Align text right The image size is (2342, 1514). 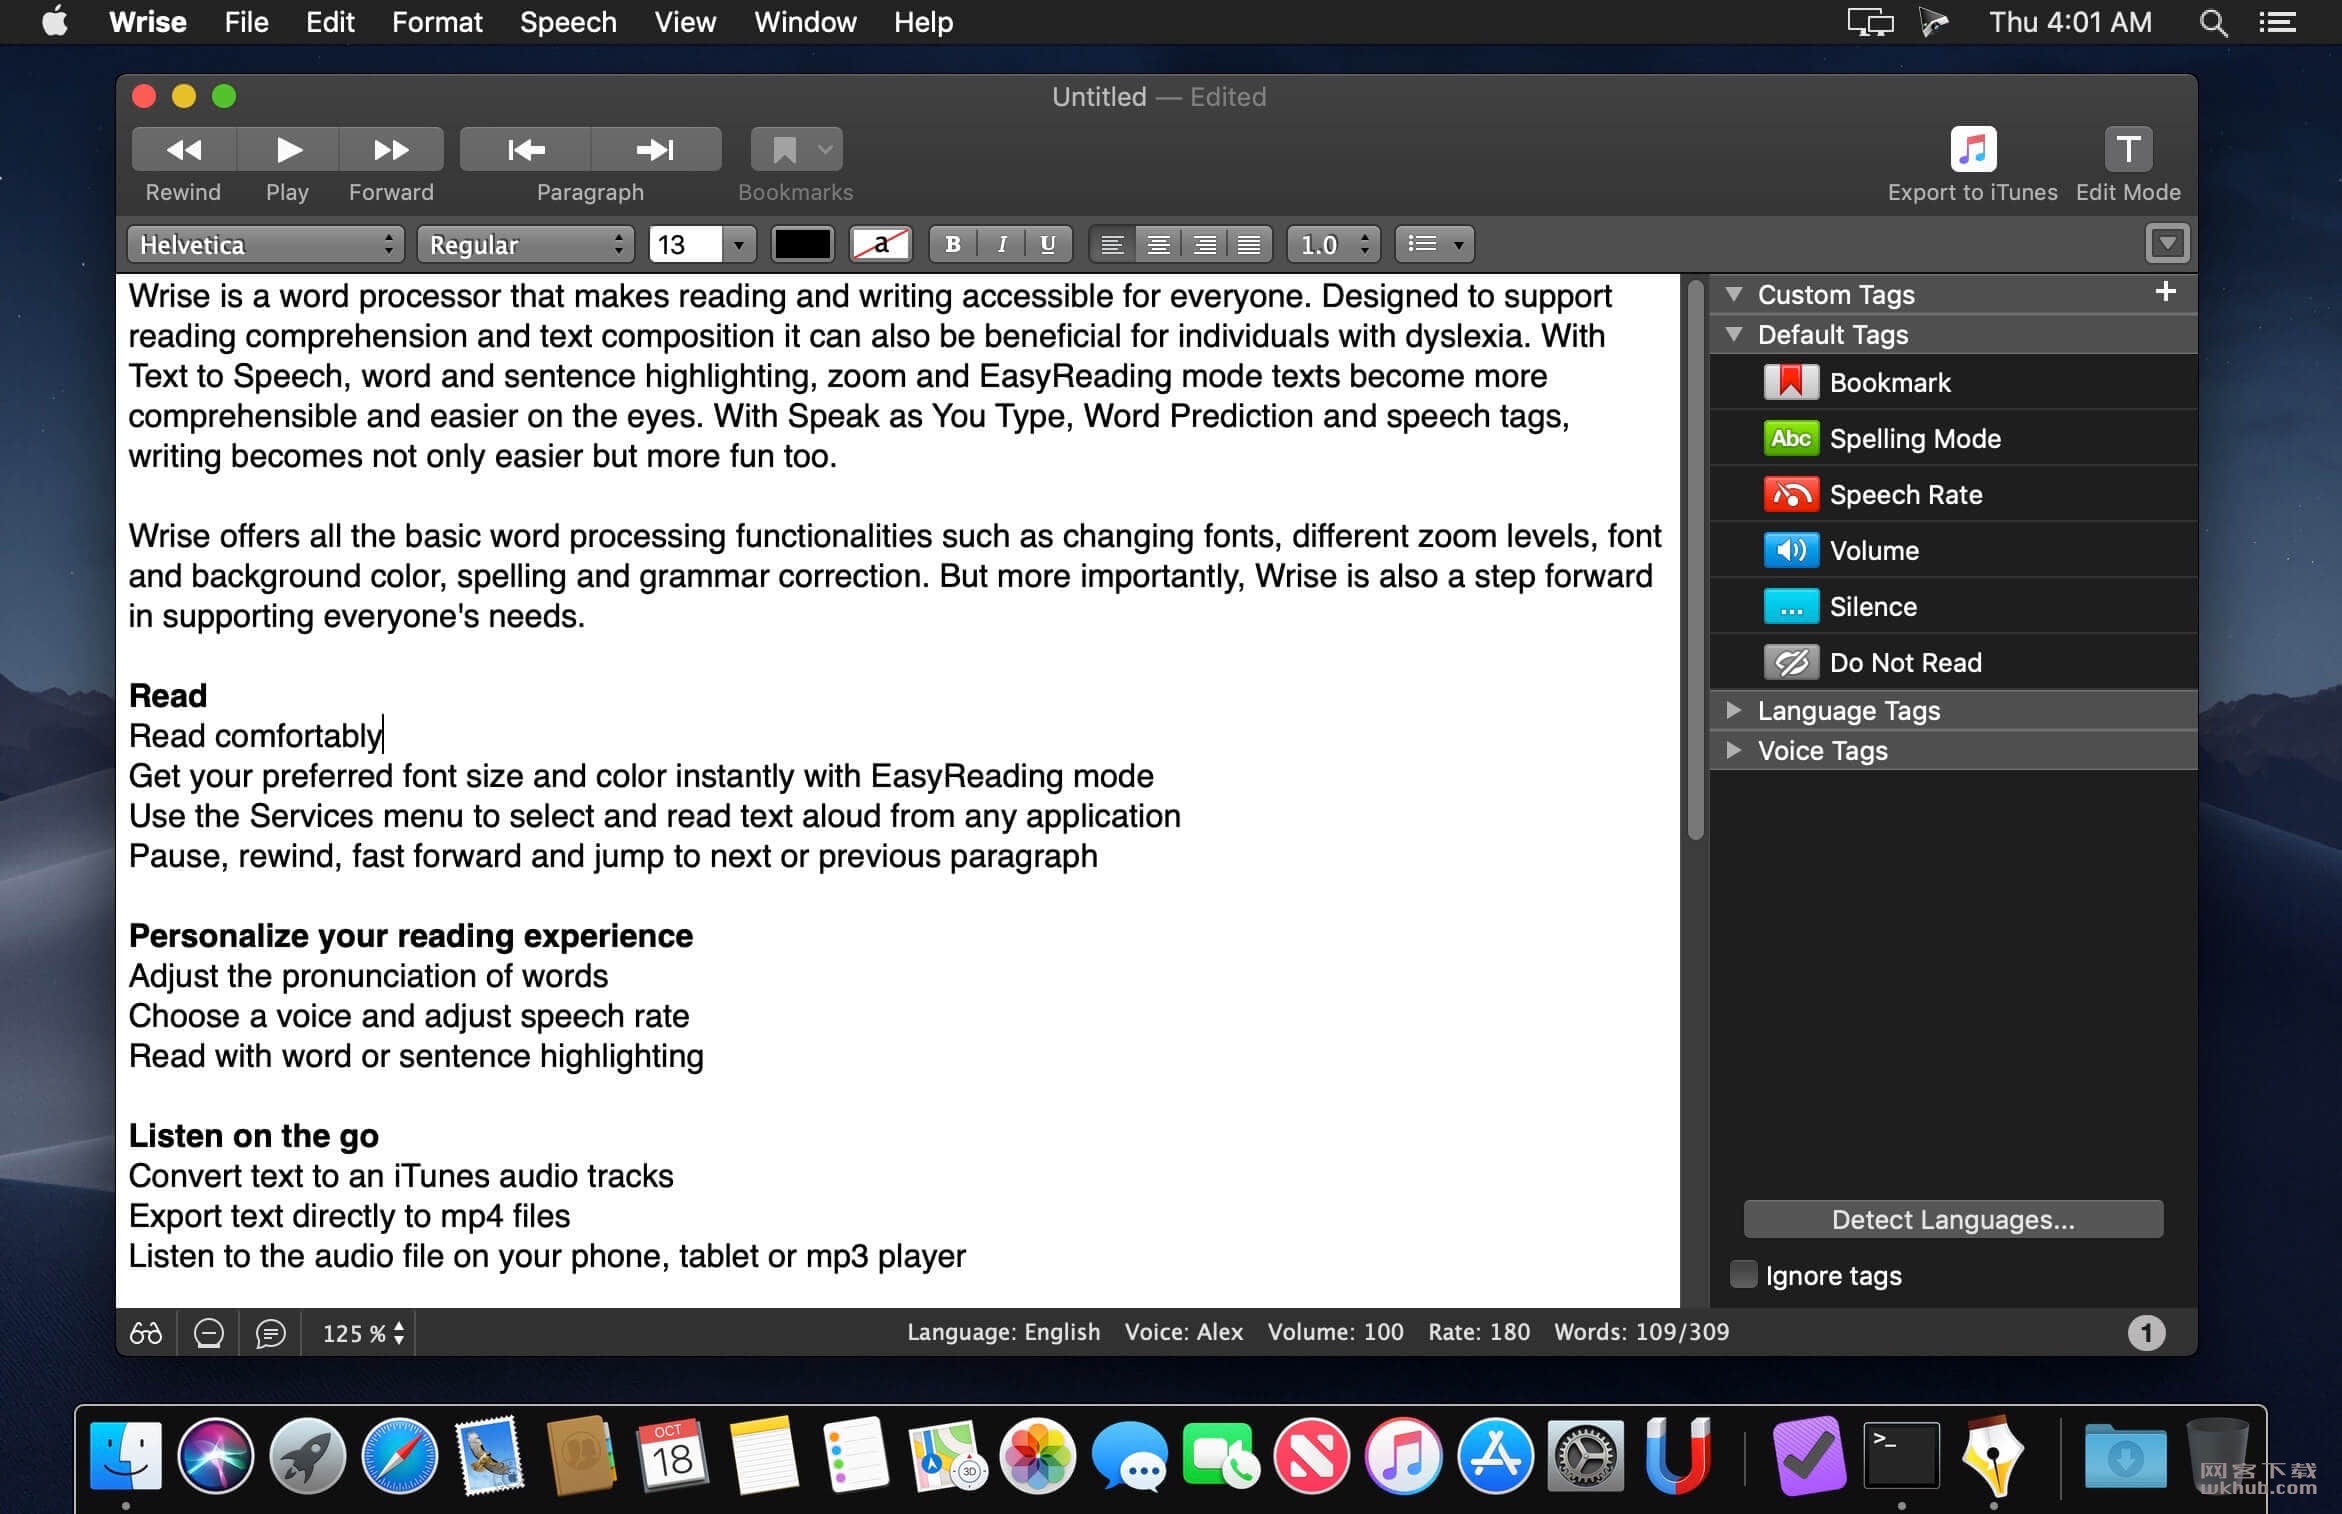point(1204,244)
